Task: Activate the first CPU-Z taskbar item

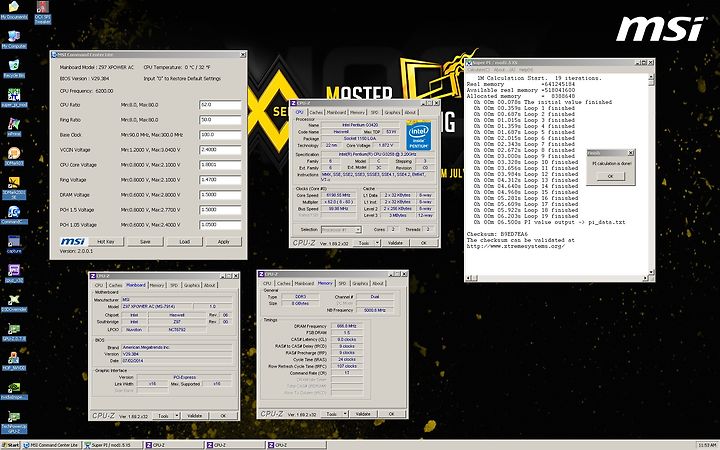Action: coord(174,445)
